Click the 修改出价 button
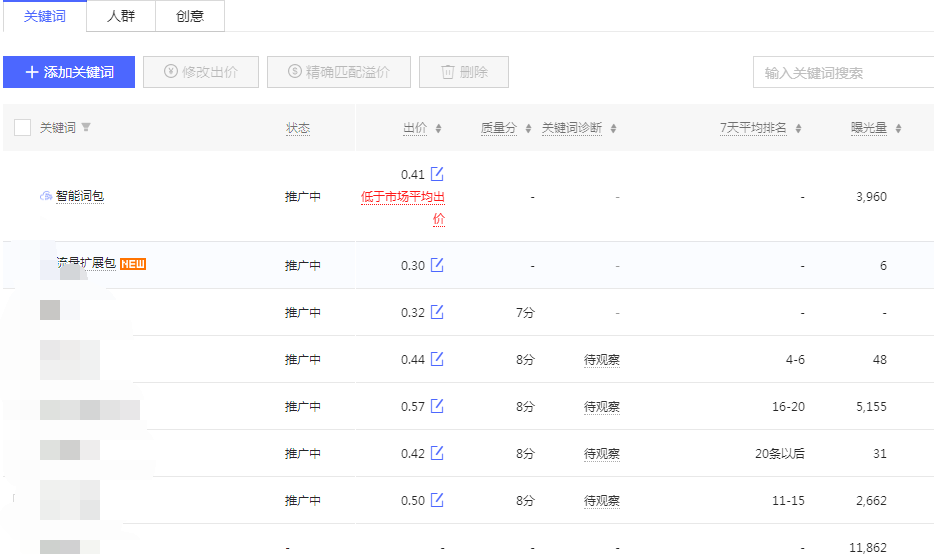The height and width of the screenshot is (554, 934). click(x=201, y=72)
